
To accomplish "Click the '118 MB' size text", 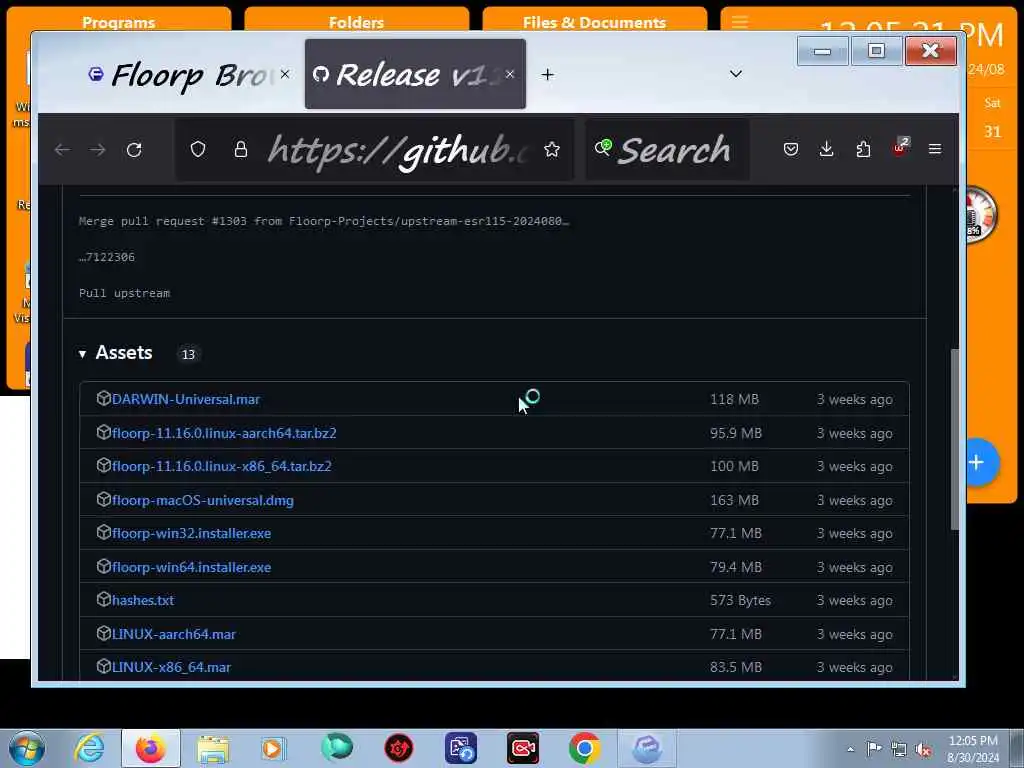I will click(734, 399).
